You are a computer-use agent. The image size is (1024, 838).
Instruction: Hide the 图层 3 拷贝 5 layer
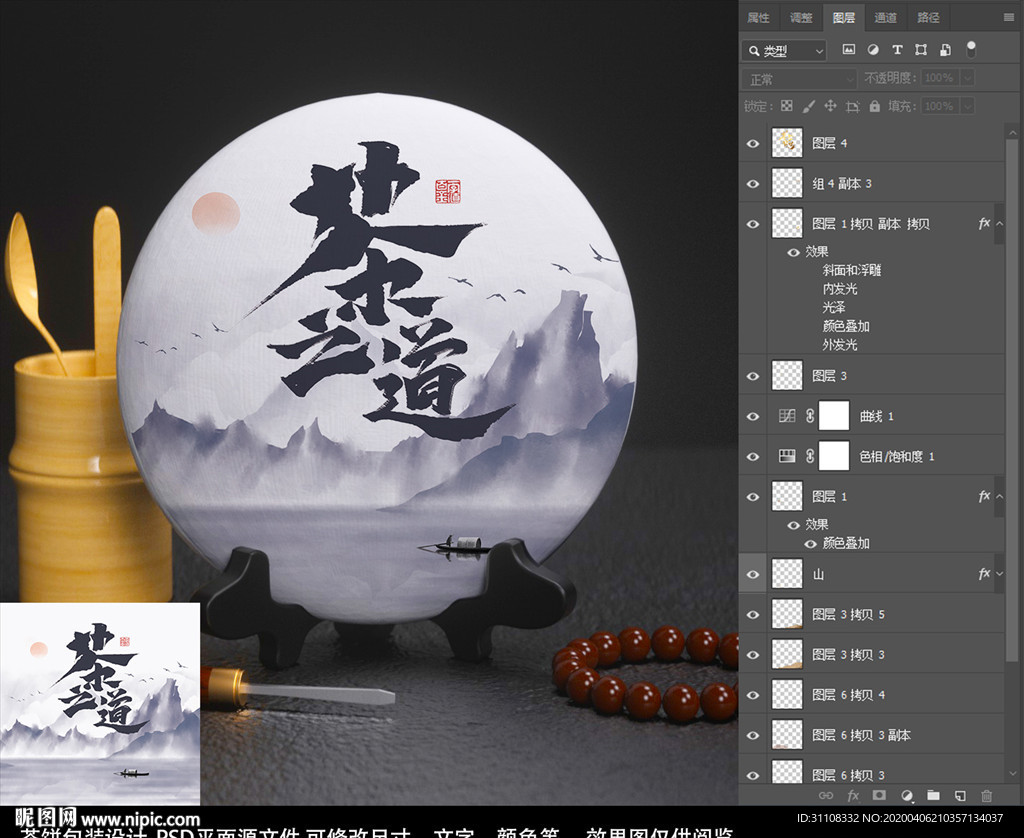tap(752, 615)
